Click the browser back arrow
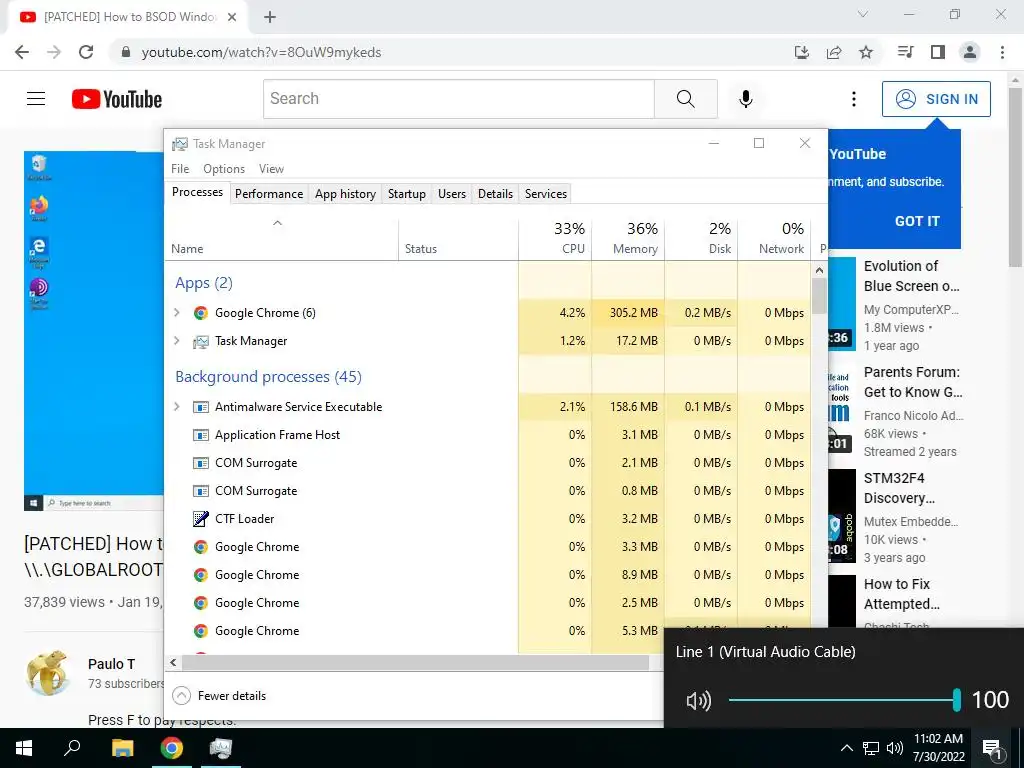 point(22,52)
